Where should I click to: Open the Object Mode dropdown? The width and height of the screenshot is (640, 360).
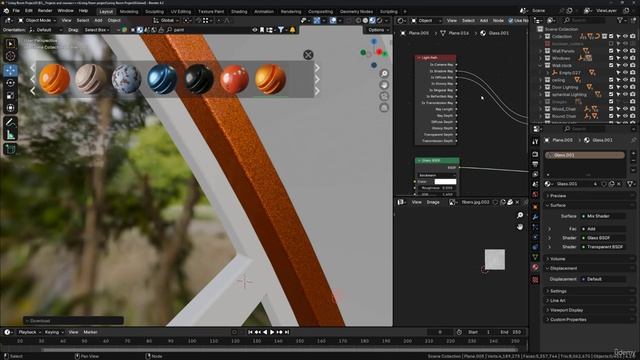(x=37, y=20)
